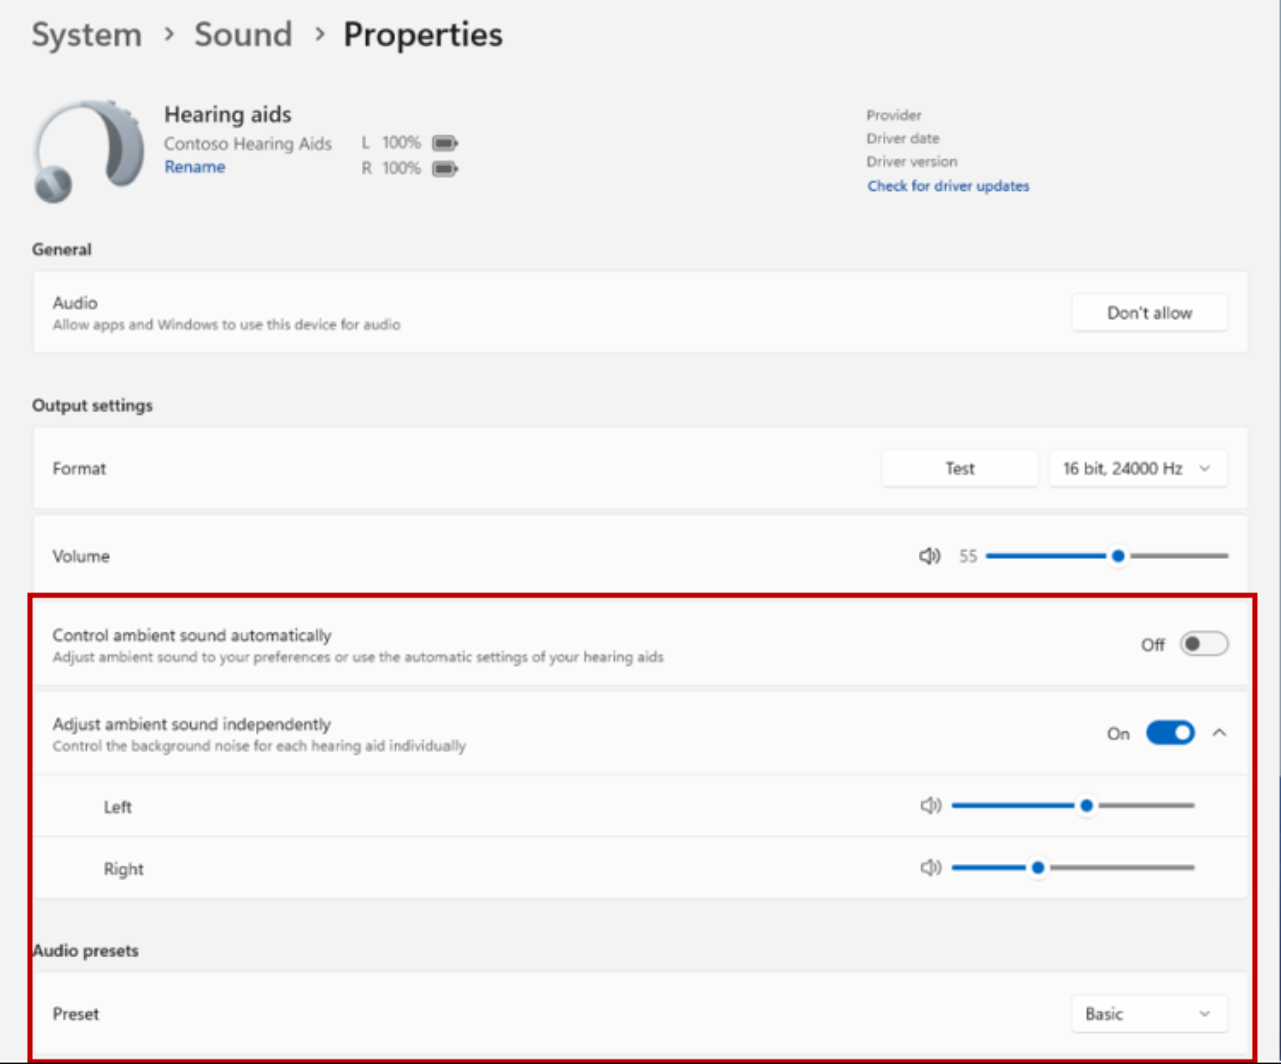Viewport: 1281px width, 1064px height.
Task: Click the Right ambient sound speaker icon
Action: tap(931, 868)
